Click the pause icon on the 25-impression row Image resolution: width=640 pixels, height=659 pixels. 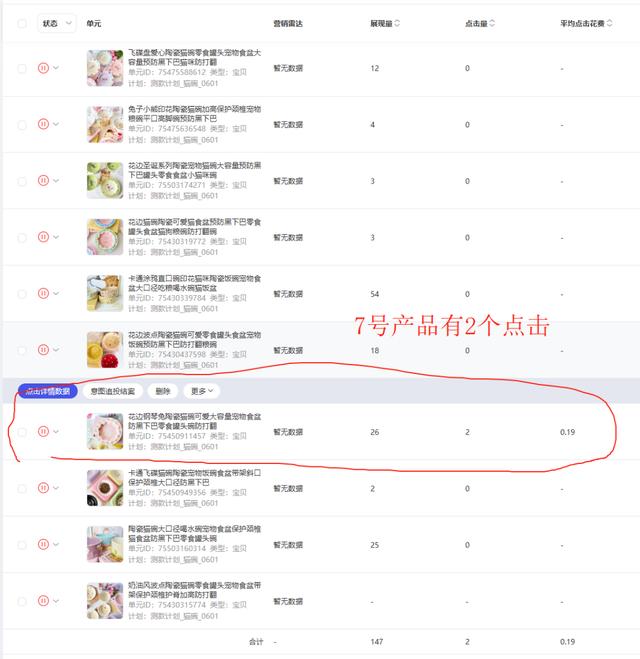(x=43, y=544)
